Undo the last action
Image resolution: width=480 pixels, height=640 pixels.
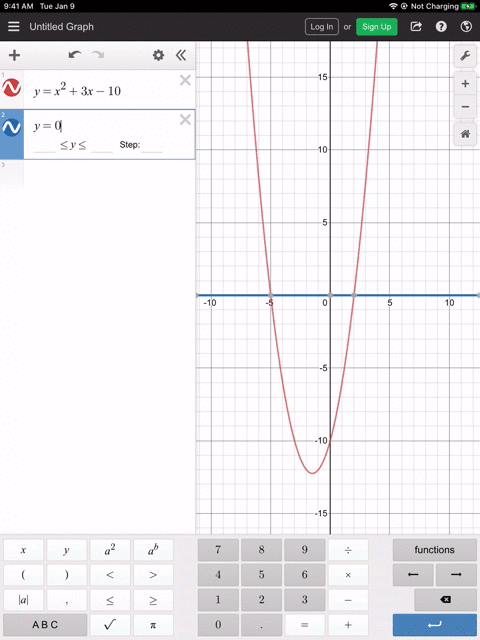coord(75,55)
